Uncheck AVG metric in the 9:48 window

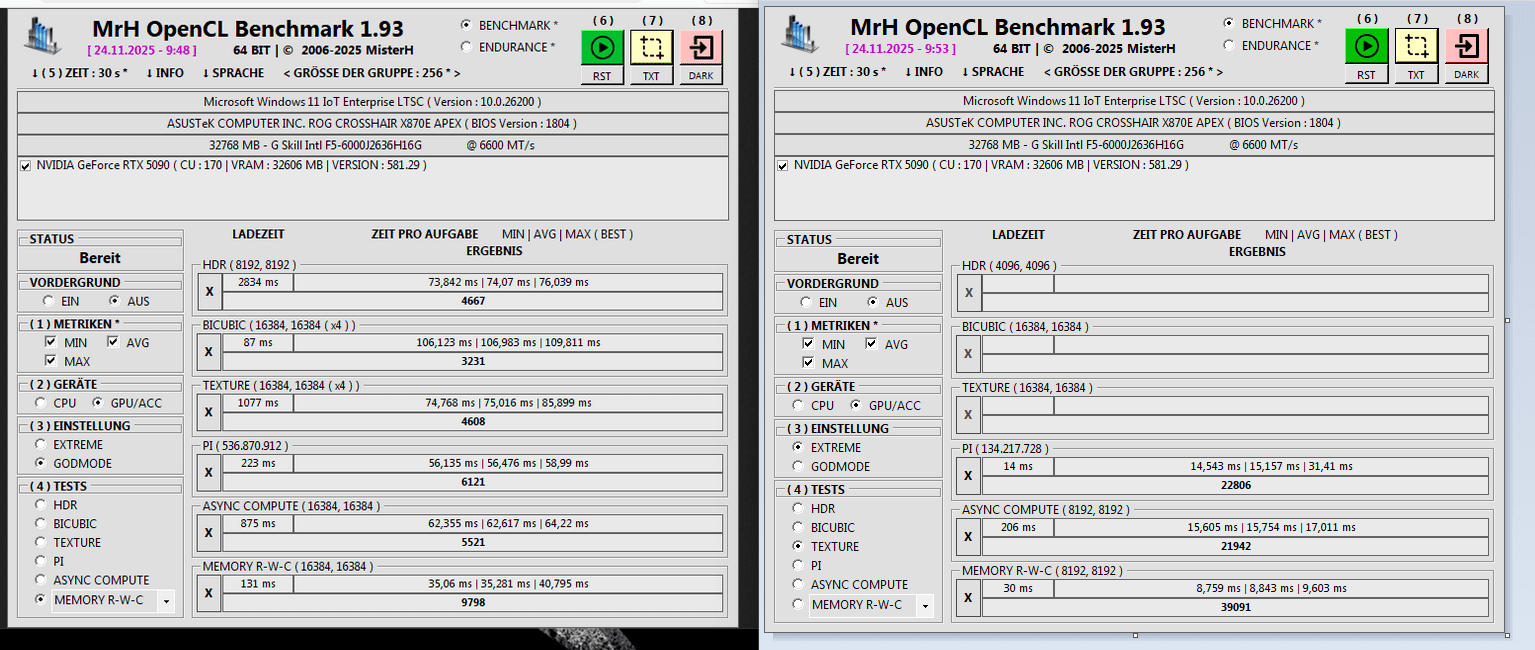click(113, 342)
